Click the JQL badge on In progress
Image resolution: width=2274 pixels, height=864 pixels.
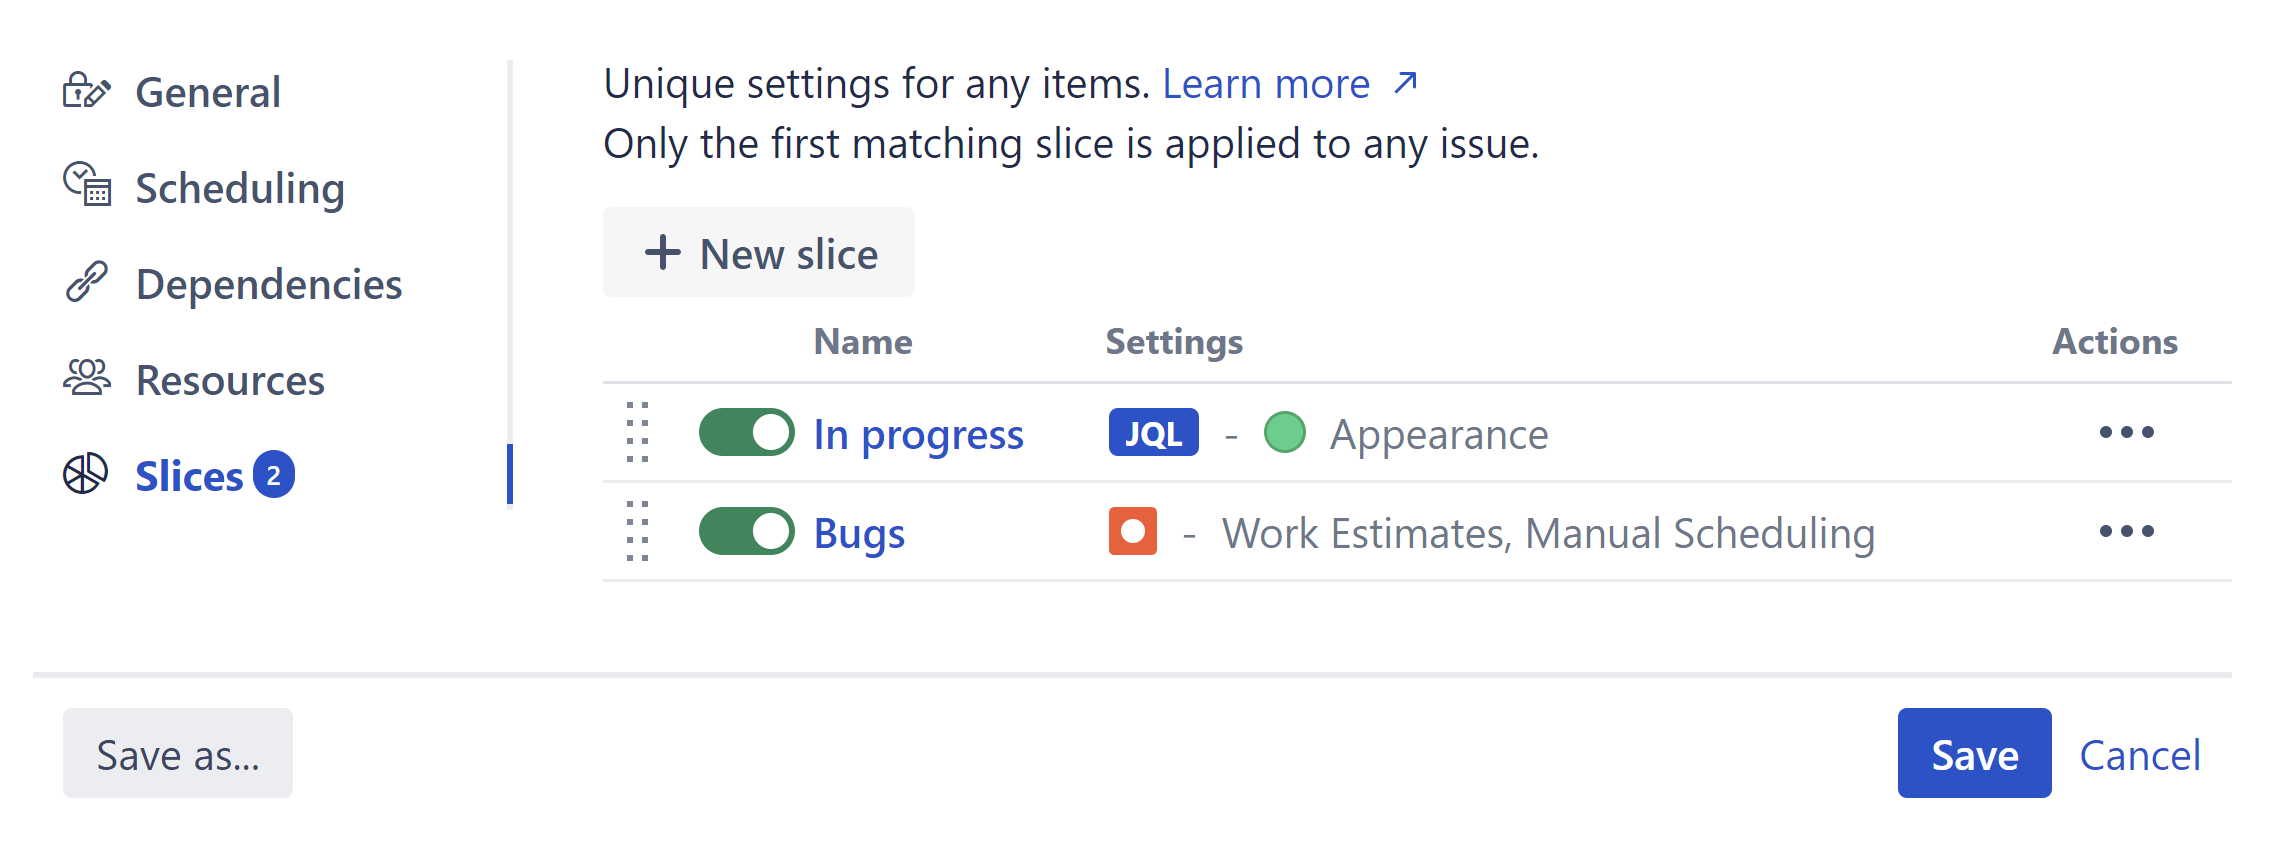[x=1153, y=433]
